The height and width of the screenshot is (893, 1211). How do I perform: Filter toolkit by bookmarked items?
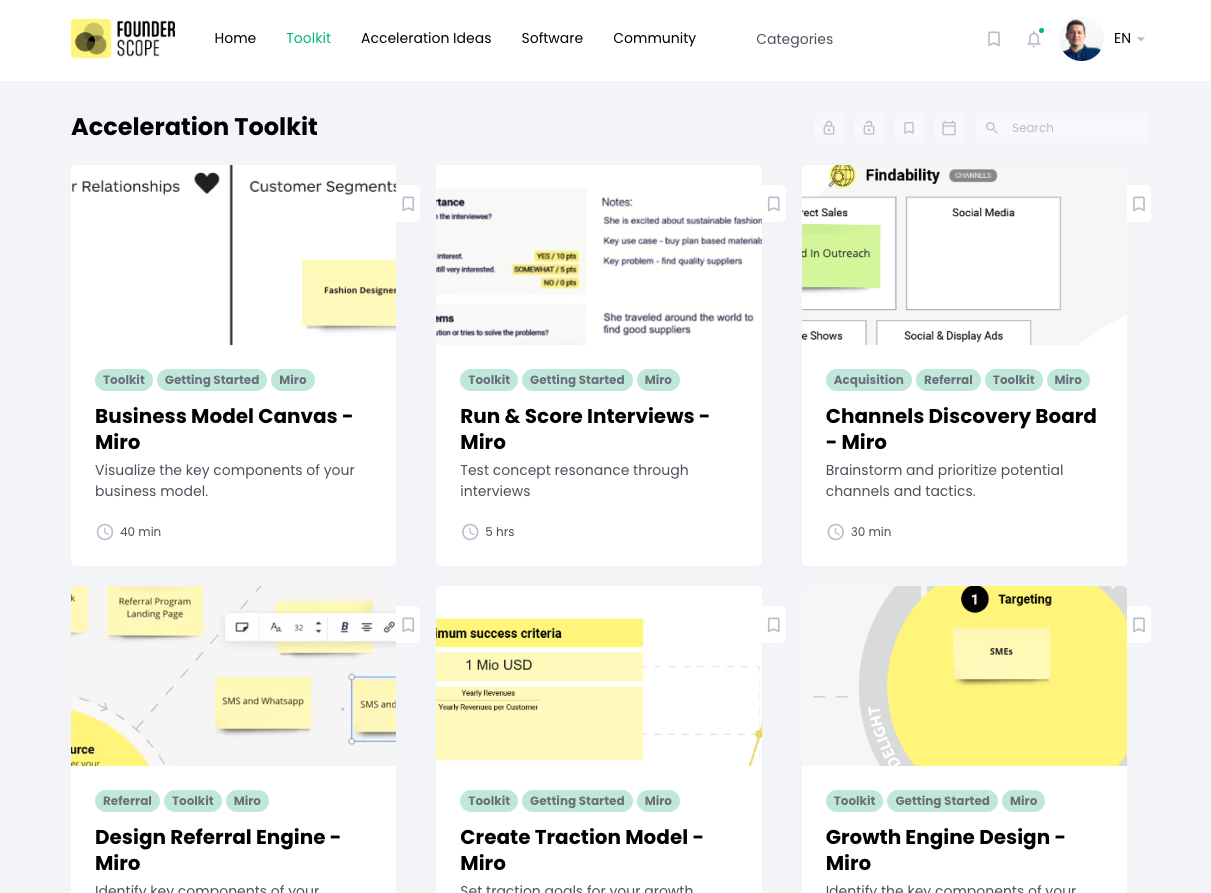tap(909, 128)
